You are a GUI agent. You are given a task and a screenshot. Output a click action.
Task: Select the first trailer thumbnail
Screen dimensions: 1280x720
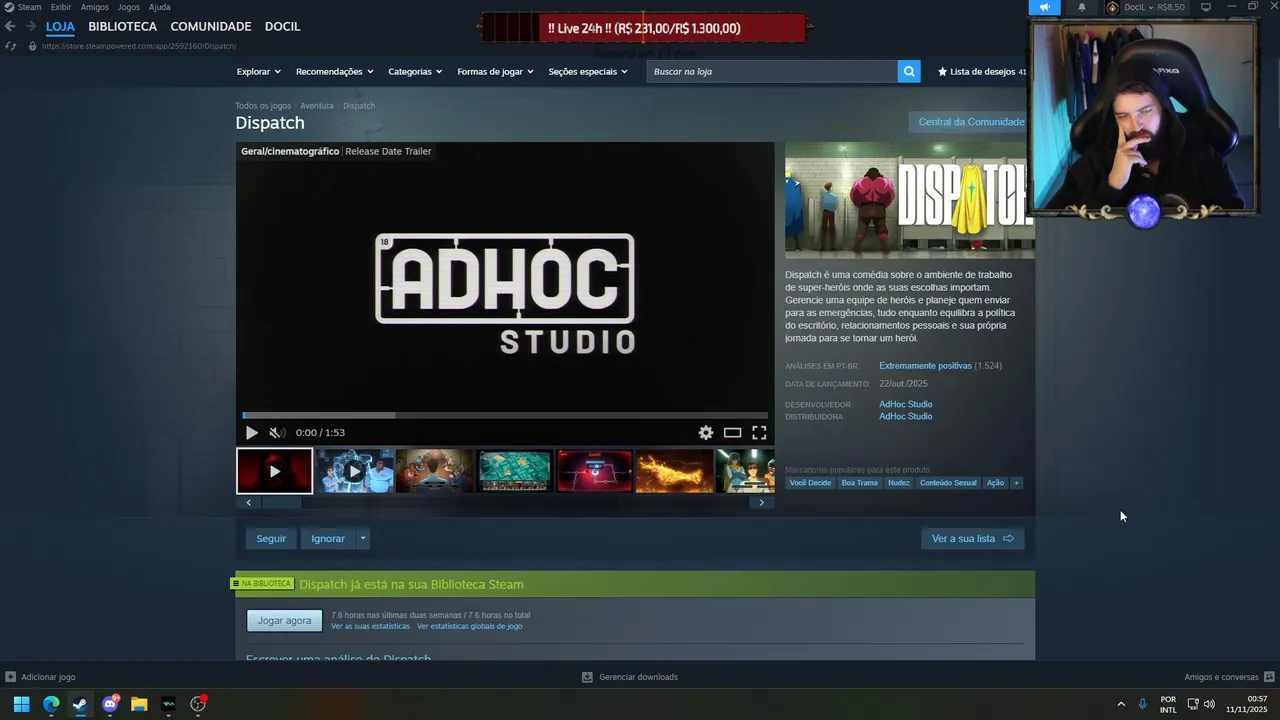[274, 471]
